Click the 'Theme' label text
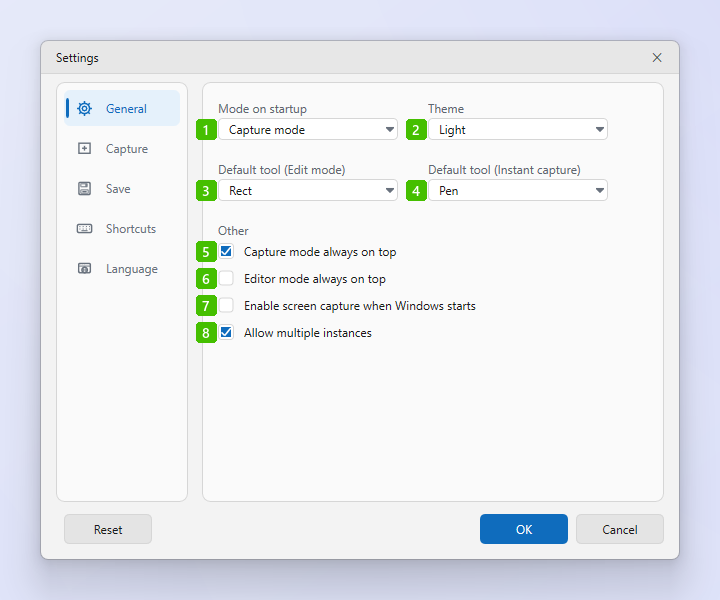The height and width of the screenshot is (600, 720). 446,109
